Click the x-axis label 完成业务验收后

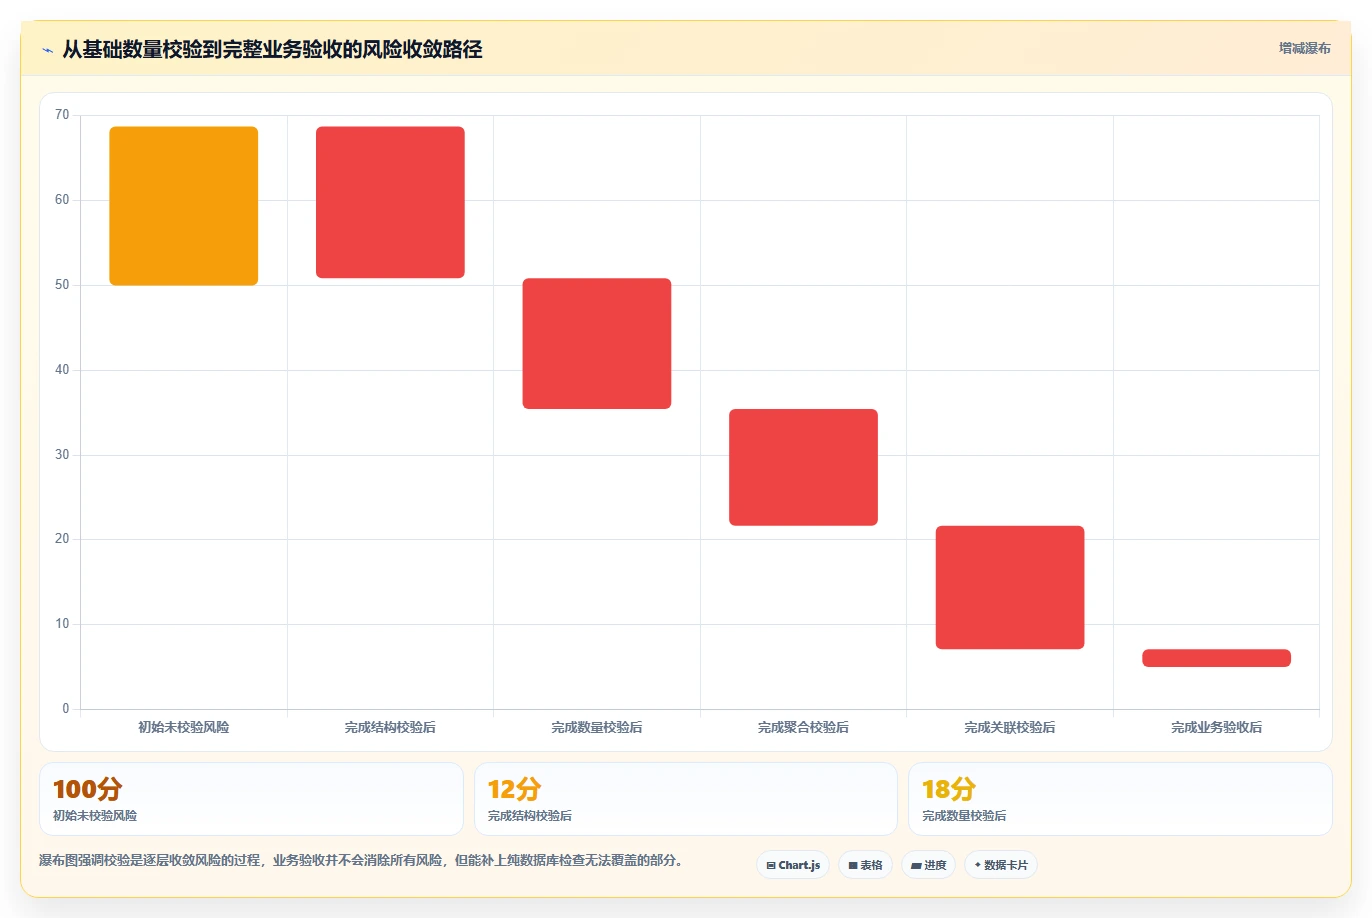tap(1216, 728)
